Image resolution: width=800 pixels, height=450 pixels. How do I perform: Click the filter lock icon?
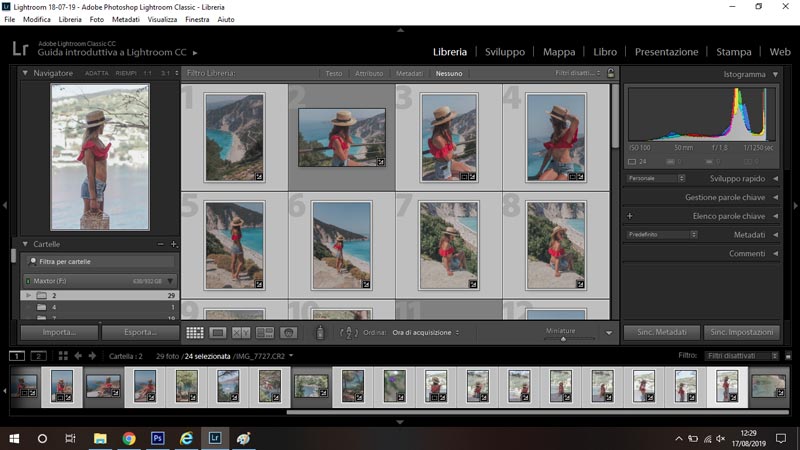pos(611,73)
